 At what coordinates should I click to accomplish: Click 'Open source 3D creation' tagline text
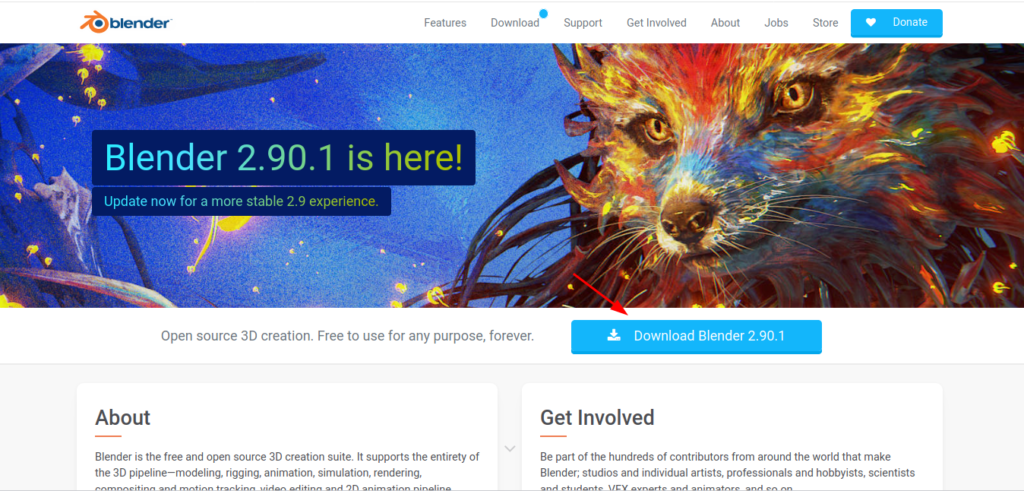click(347, 336)
